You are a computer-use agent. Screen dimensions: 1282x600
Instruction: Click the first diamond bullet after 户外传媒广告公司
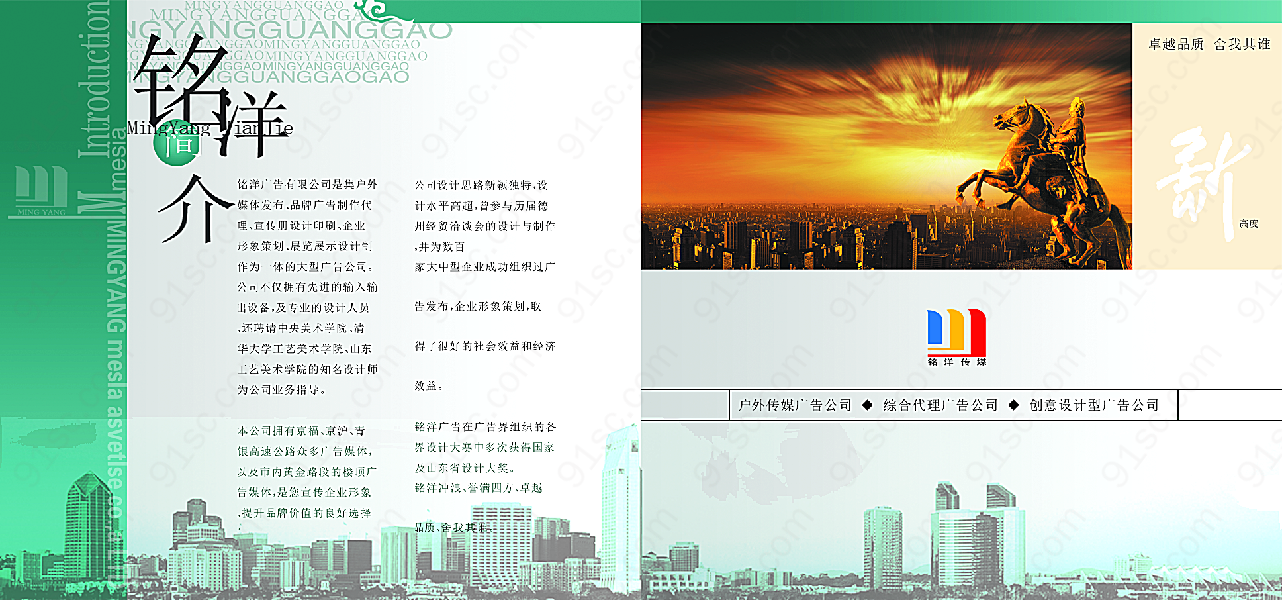(867, 405)
